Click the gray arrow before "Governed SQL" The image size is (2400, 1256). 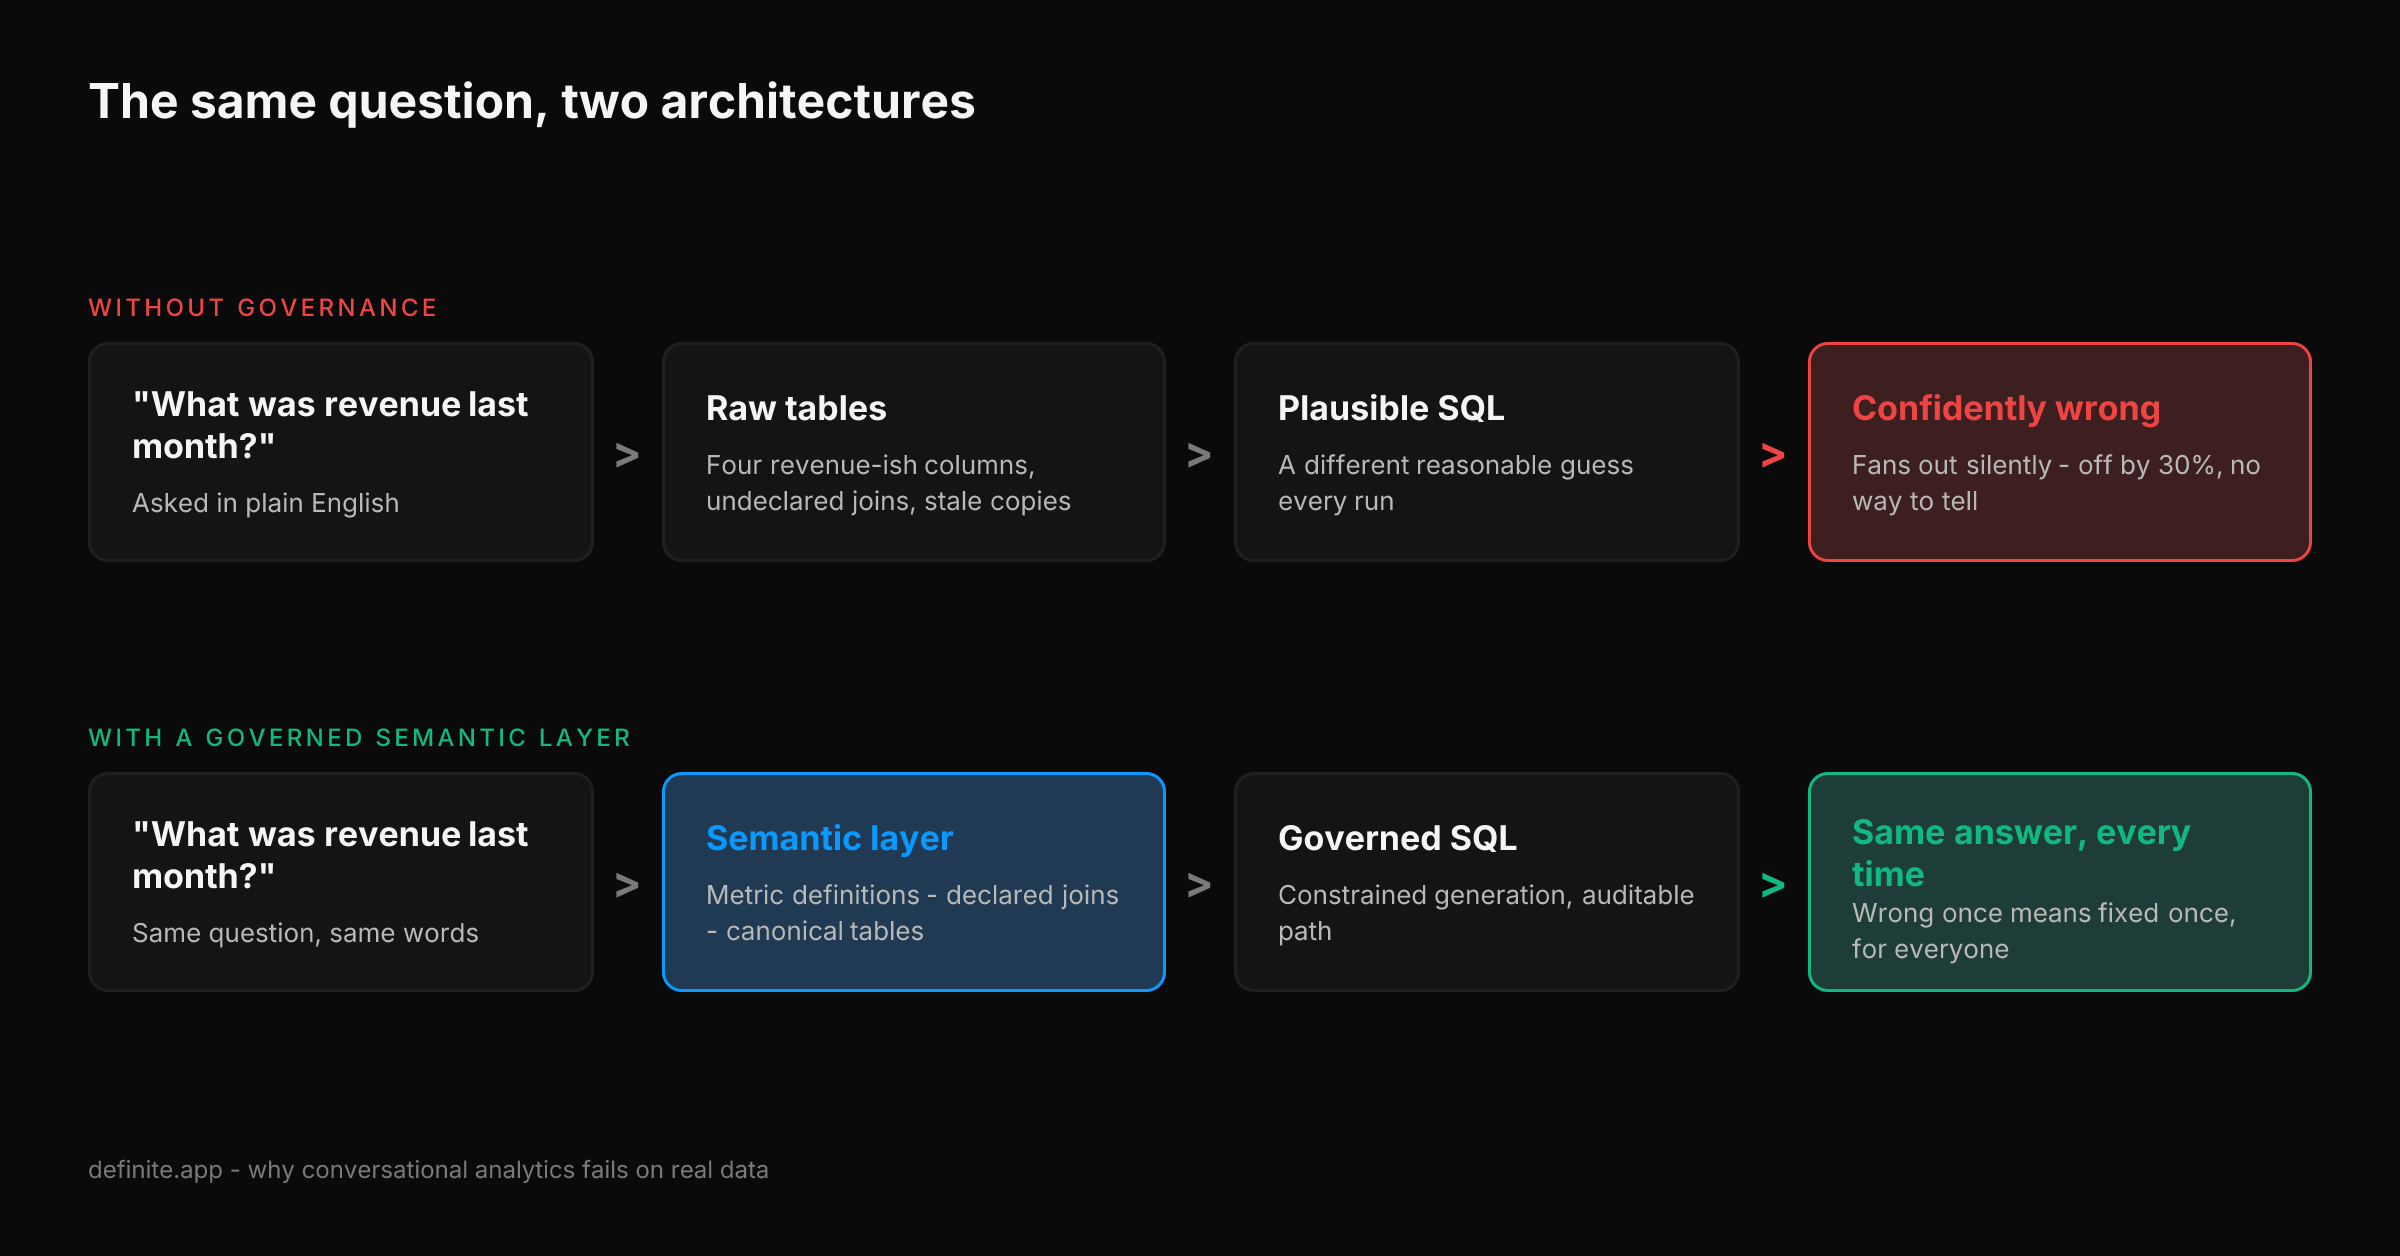click(x=1199, y=885)
